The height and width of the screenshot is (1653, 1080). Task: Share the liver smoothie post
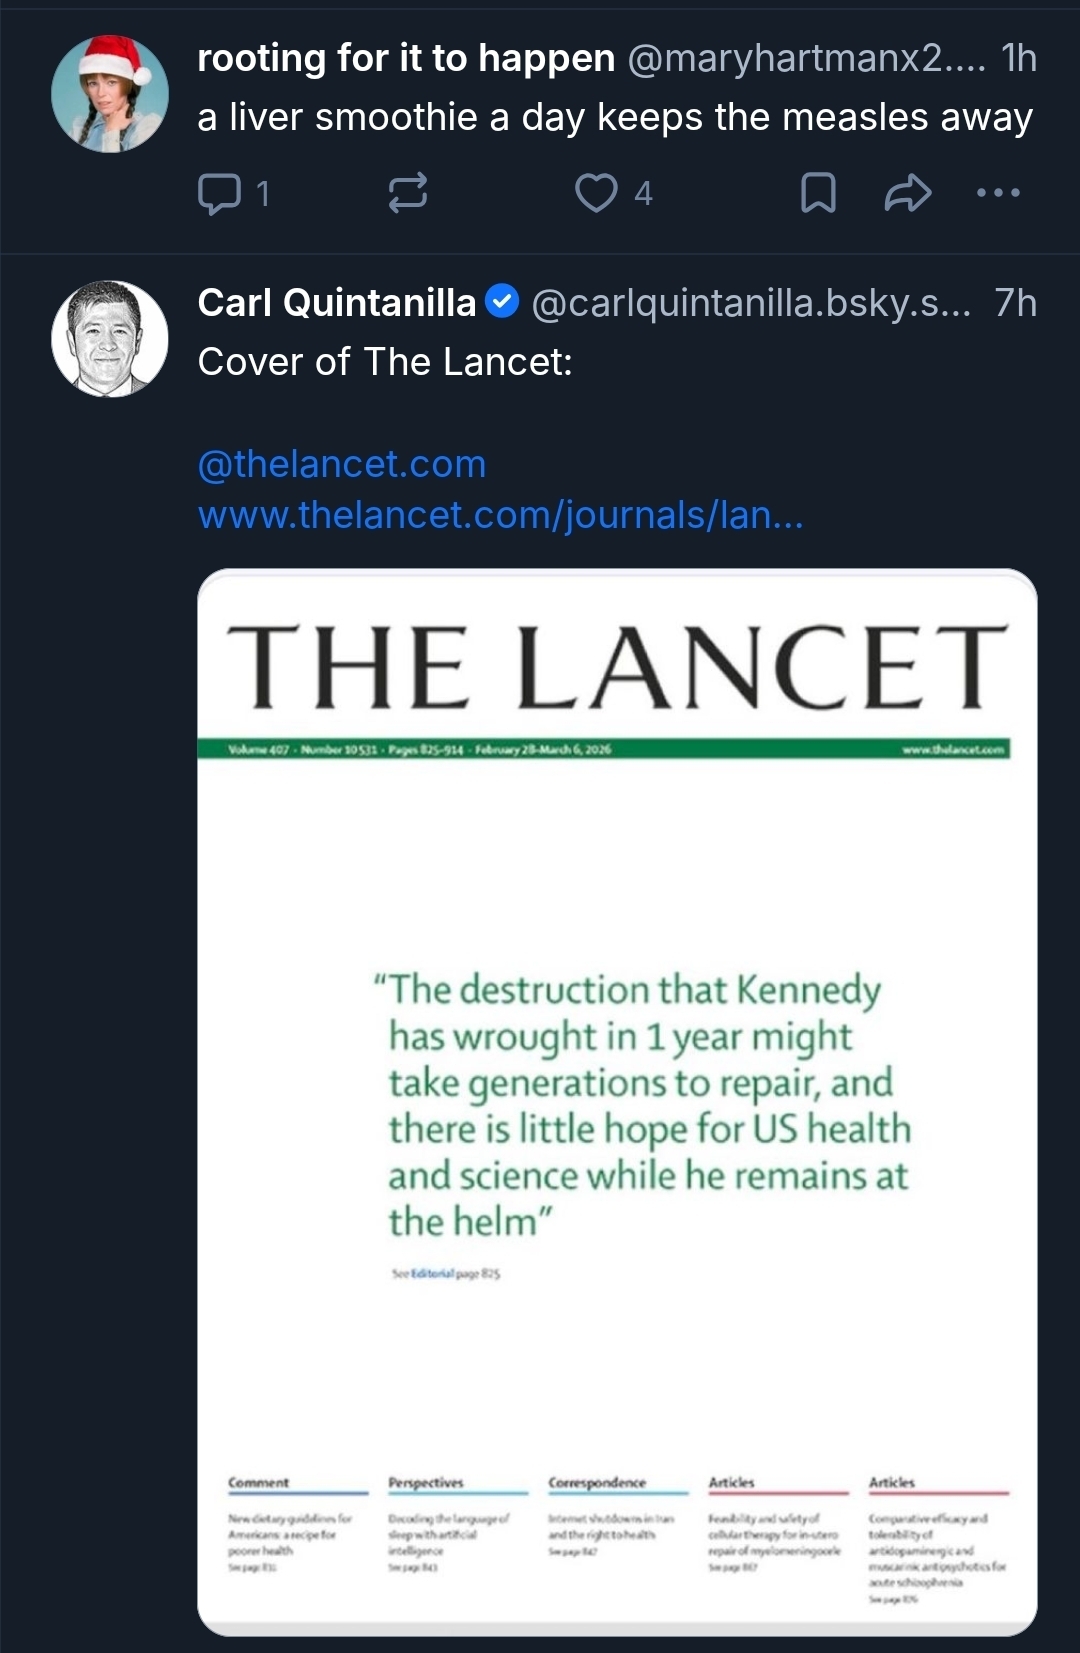tap(908, 193)
